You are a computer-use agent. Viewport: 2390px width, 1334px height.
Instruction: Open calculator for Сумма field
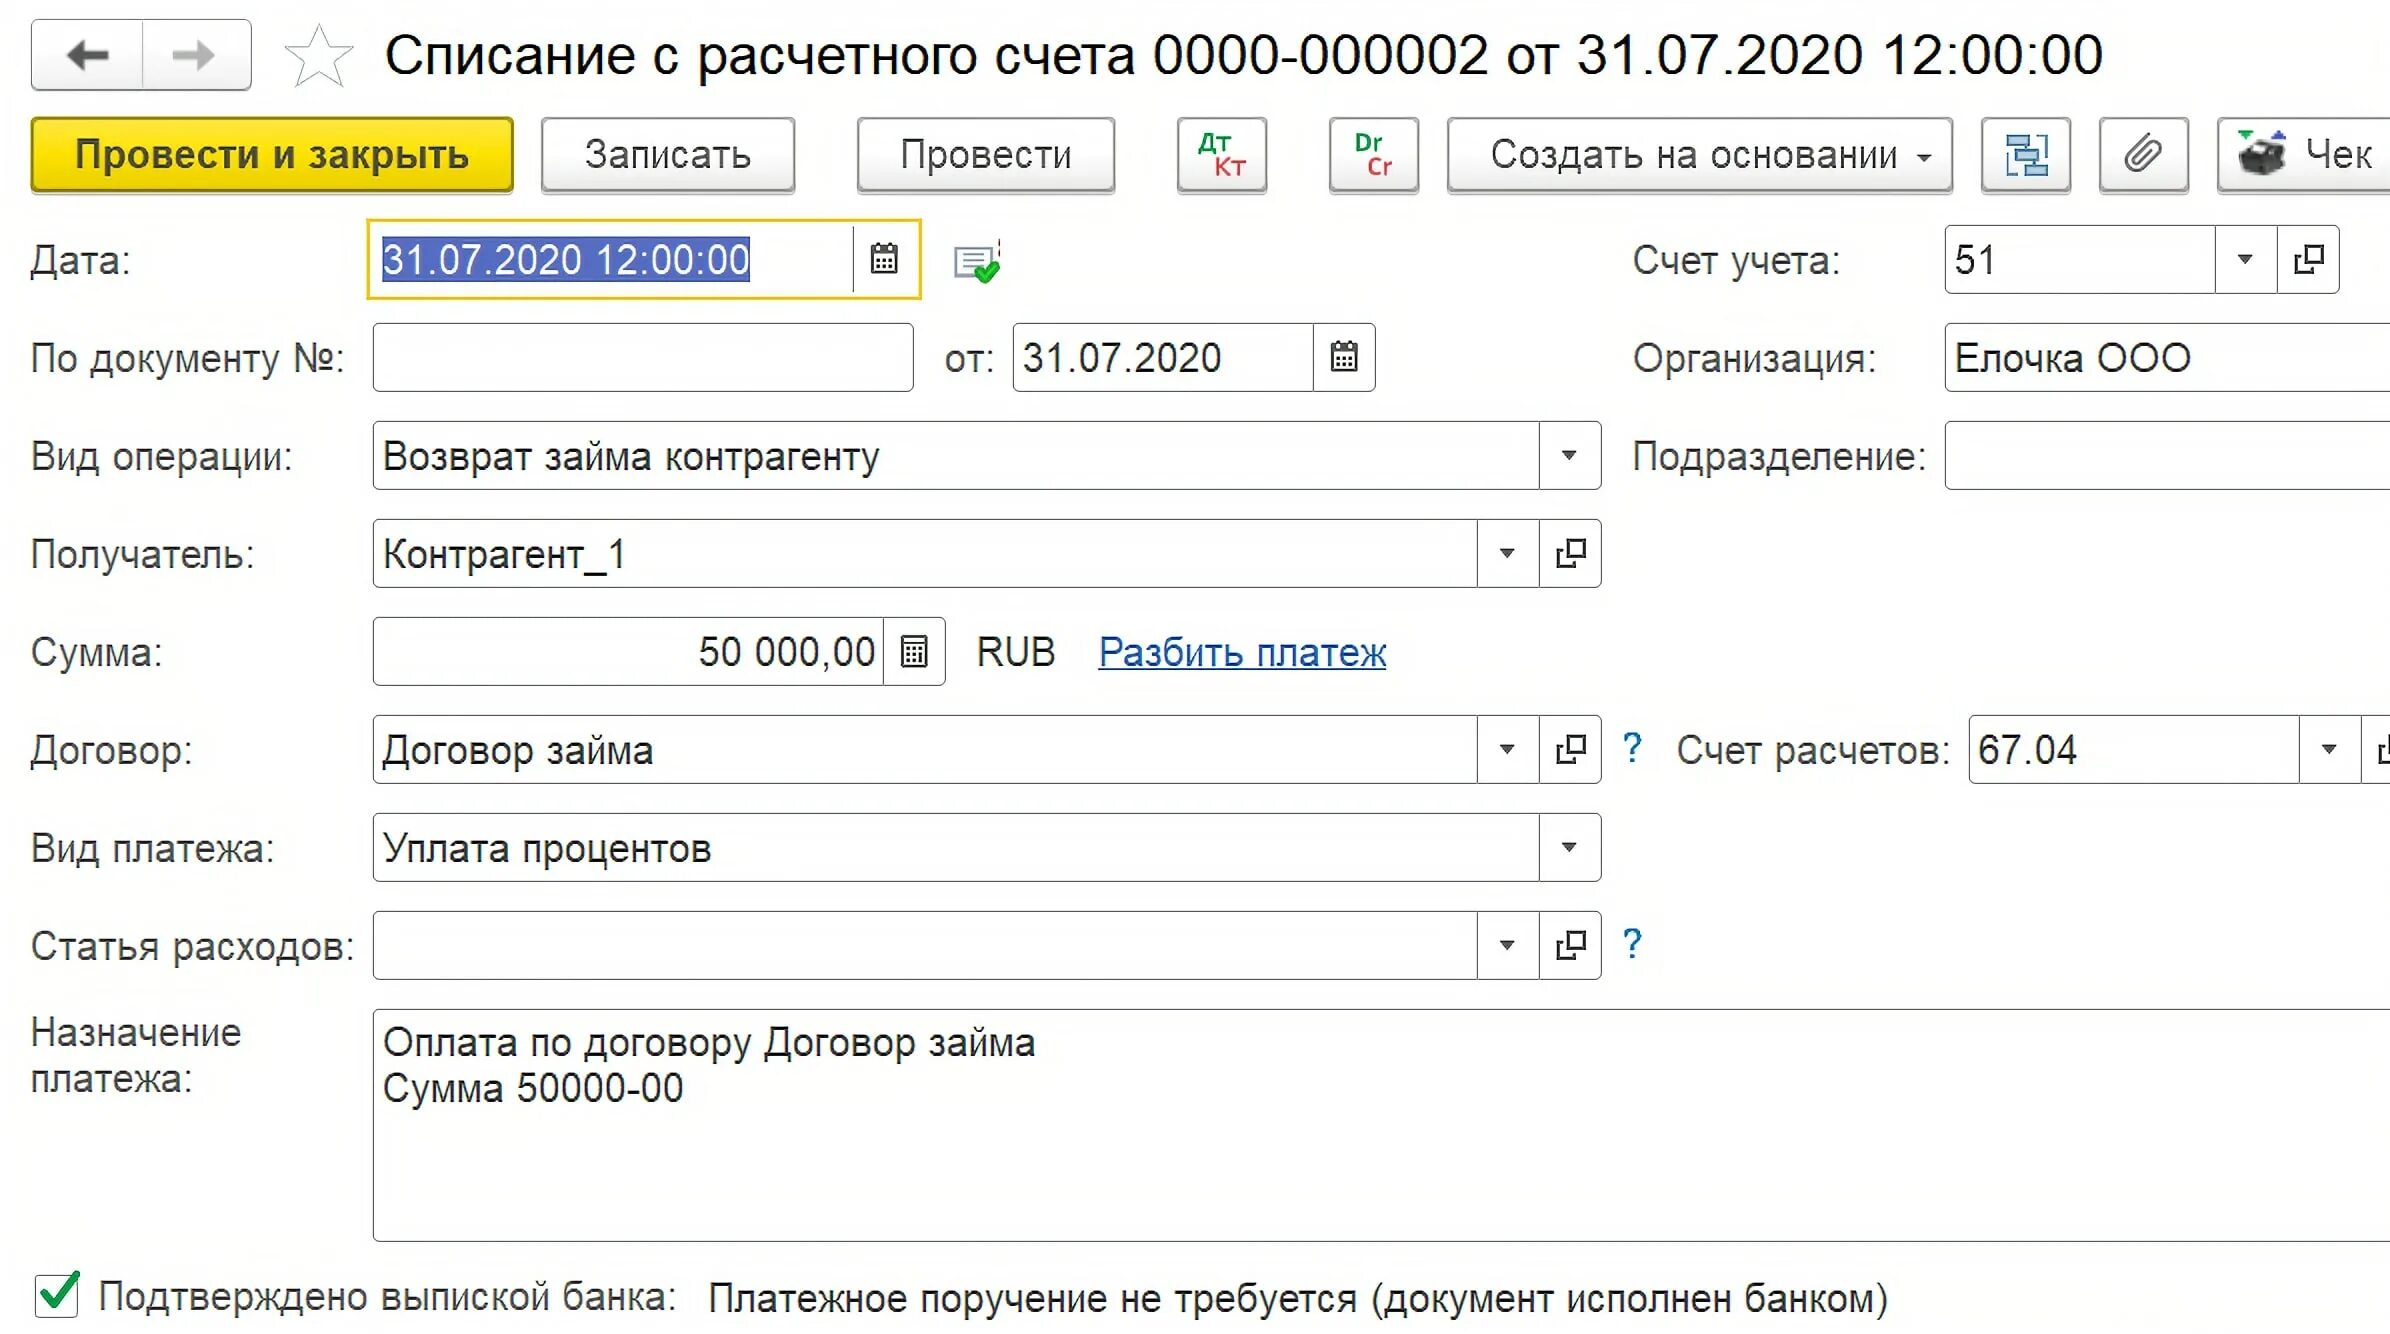tap(914, 652)
